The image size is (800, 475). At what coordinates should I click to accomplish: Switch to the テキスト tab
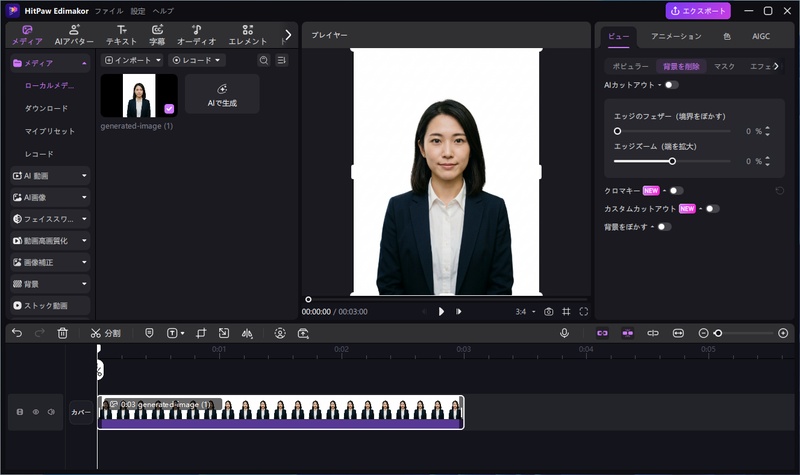(121, 35)
